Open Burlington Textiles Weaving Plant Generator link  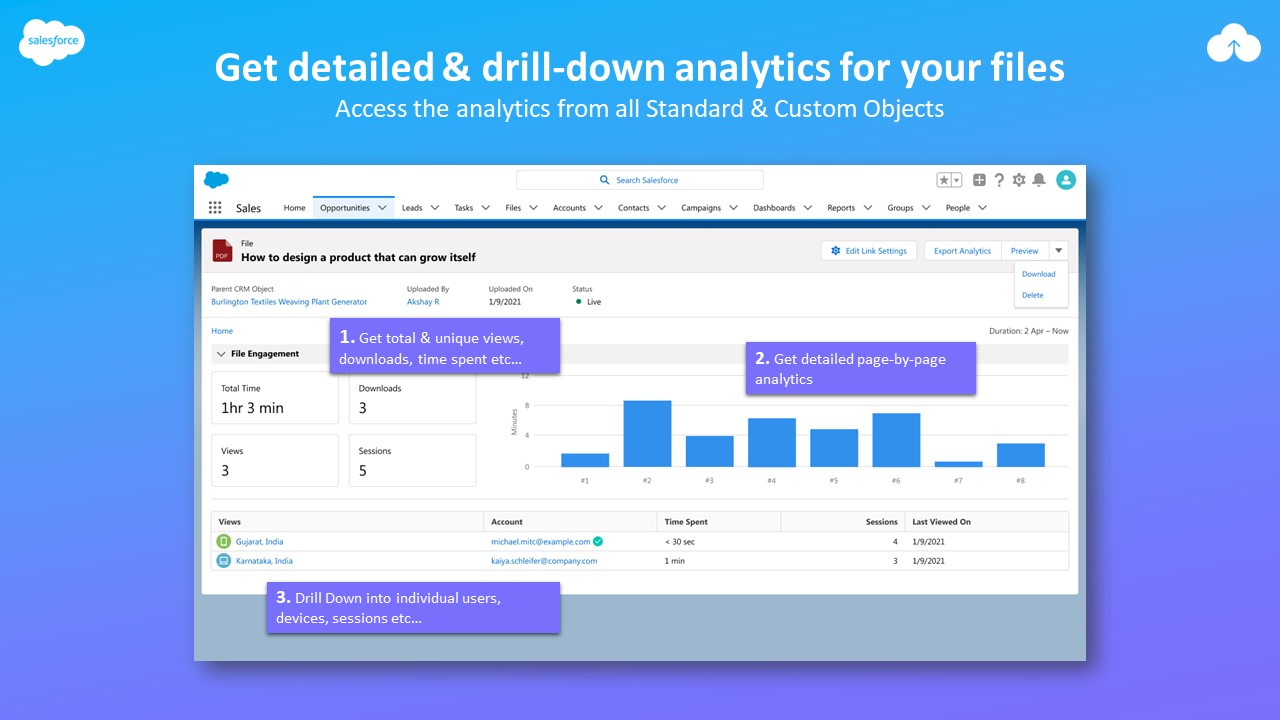[289, 302]
